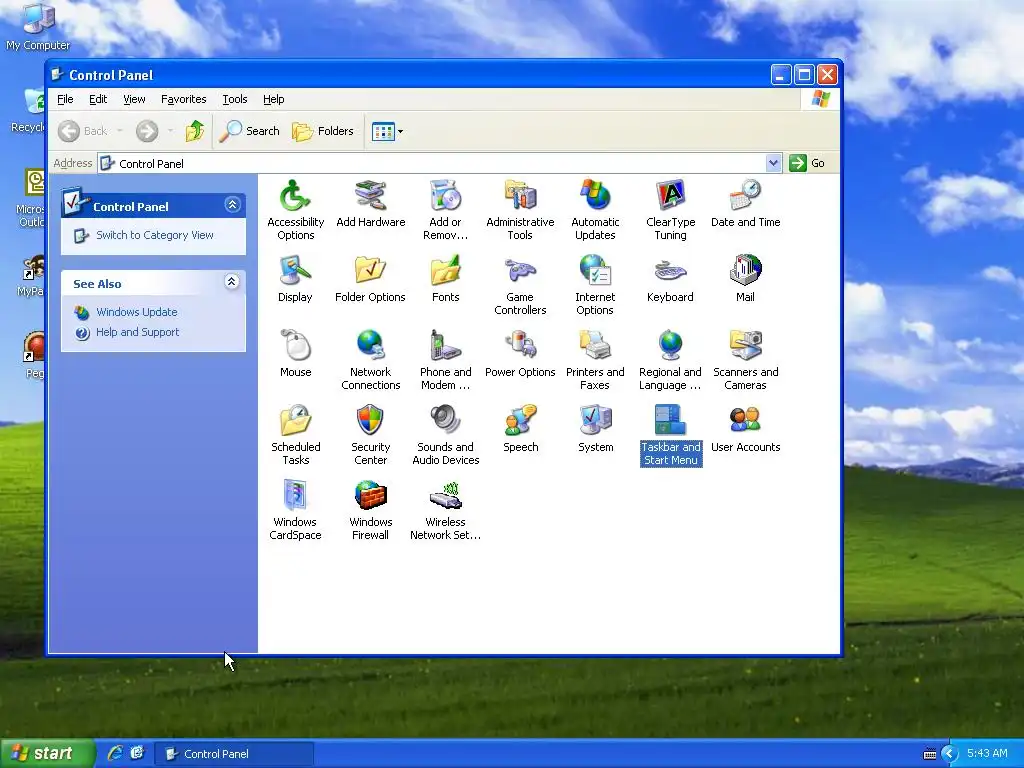Open the View menu

pos(134,99)
